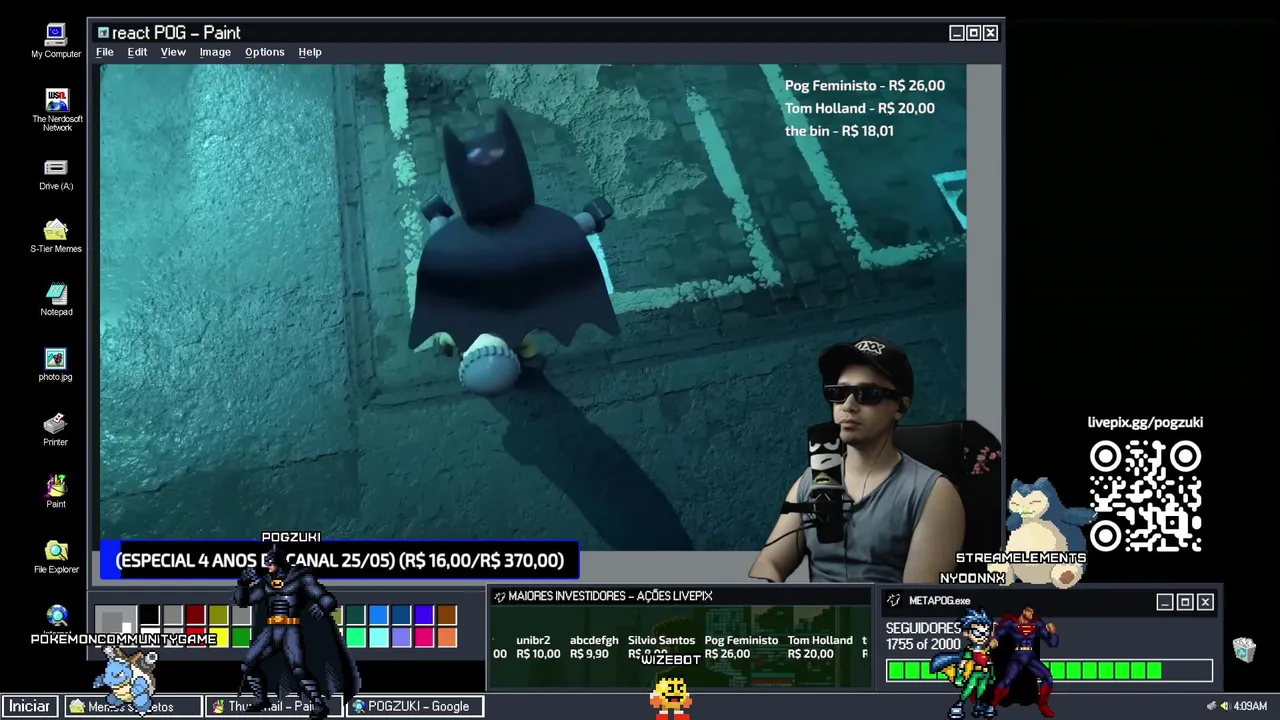1280x720 pixels.
Task: Pick the yellow color swatch
Action: 218,637
